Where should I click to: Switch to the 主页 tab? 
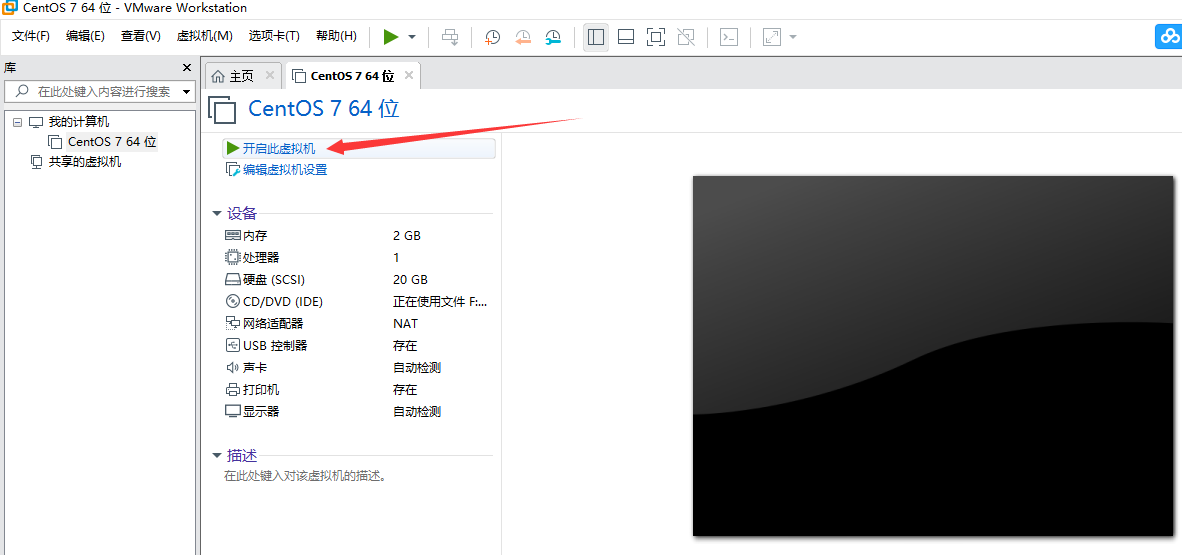(x=241, y=76)
